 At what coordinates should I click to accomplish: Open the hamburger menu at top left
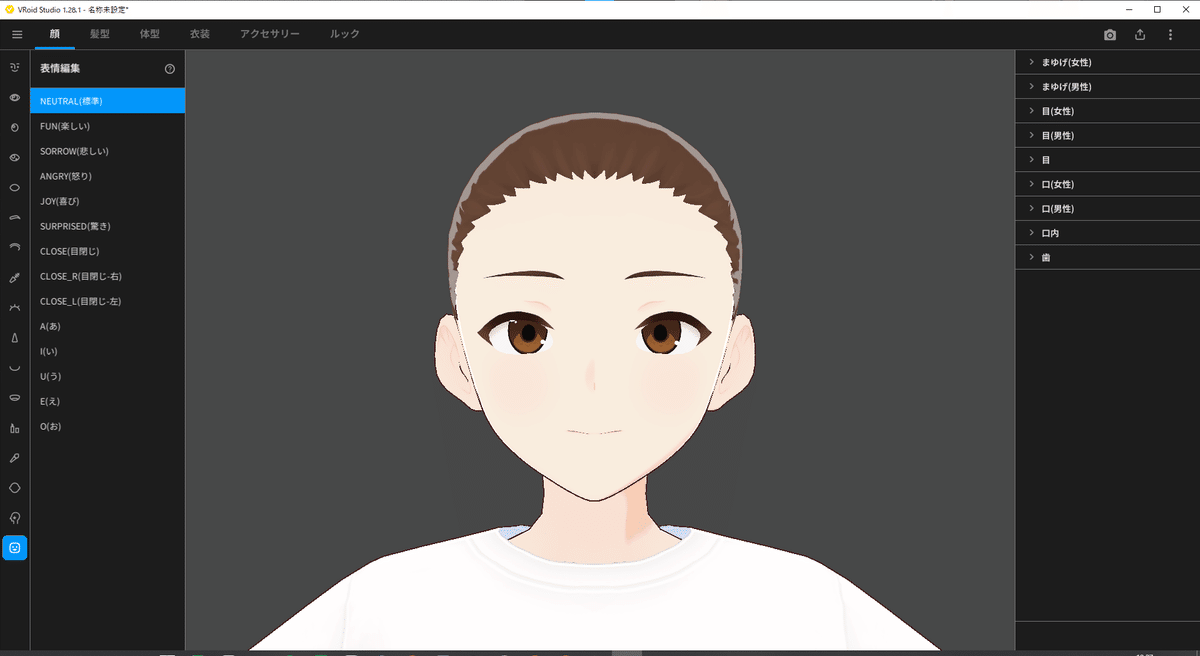point(16,33)
